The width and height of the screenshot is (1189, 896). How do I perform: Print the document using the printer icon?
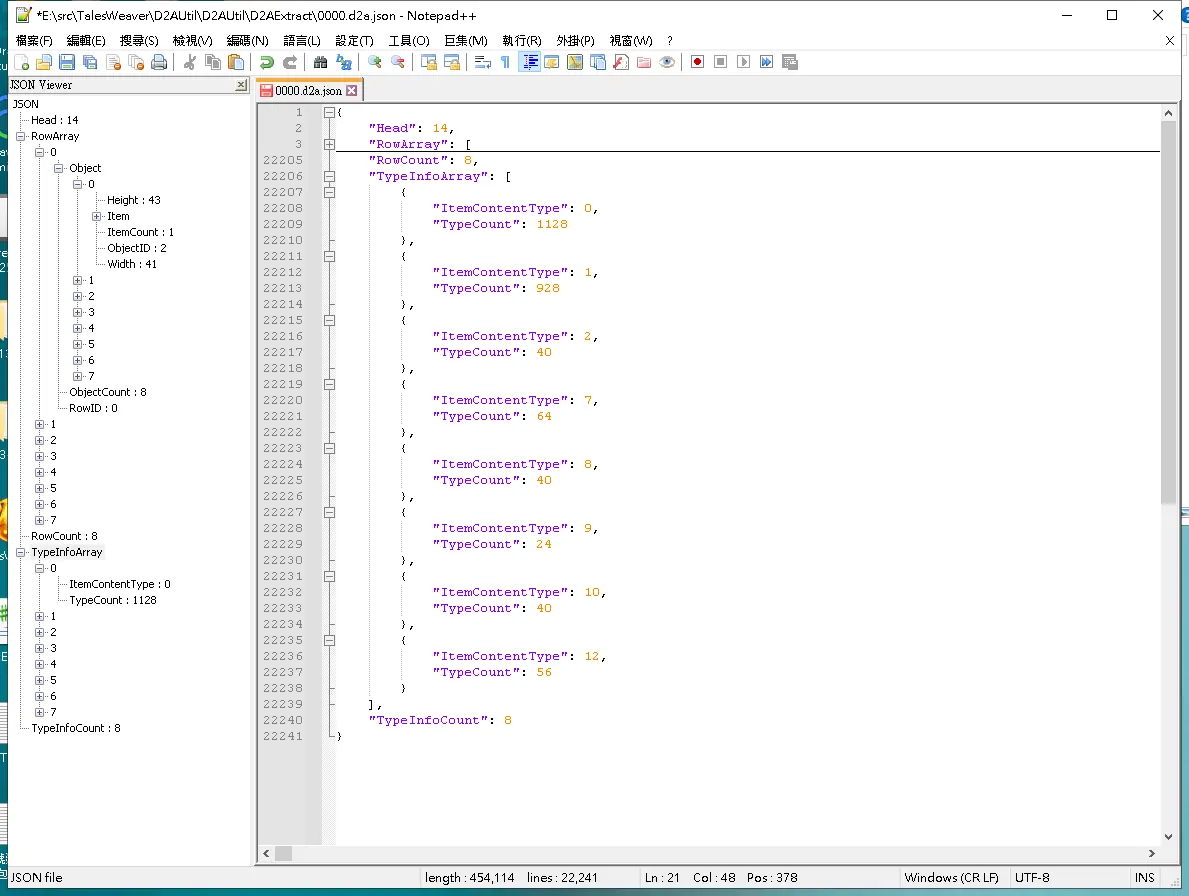tap(159, 62)
